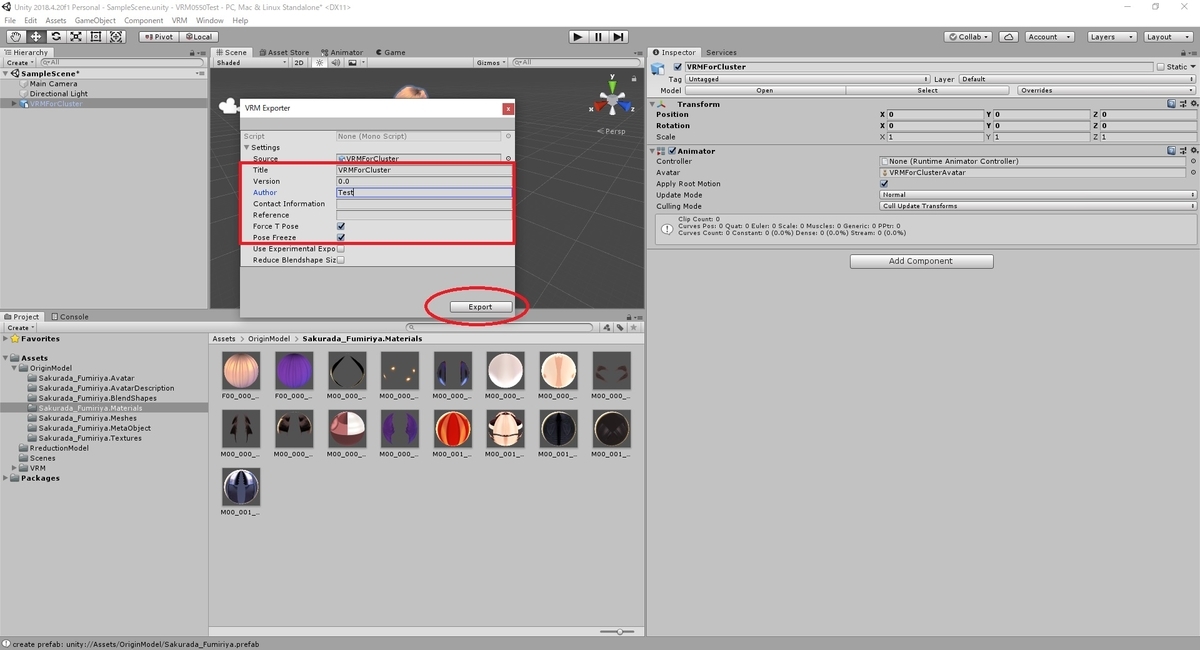Expand VRMForCluster in Hierarchy
Screen dimensions: 1200x650
click(x=14, y=104)
